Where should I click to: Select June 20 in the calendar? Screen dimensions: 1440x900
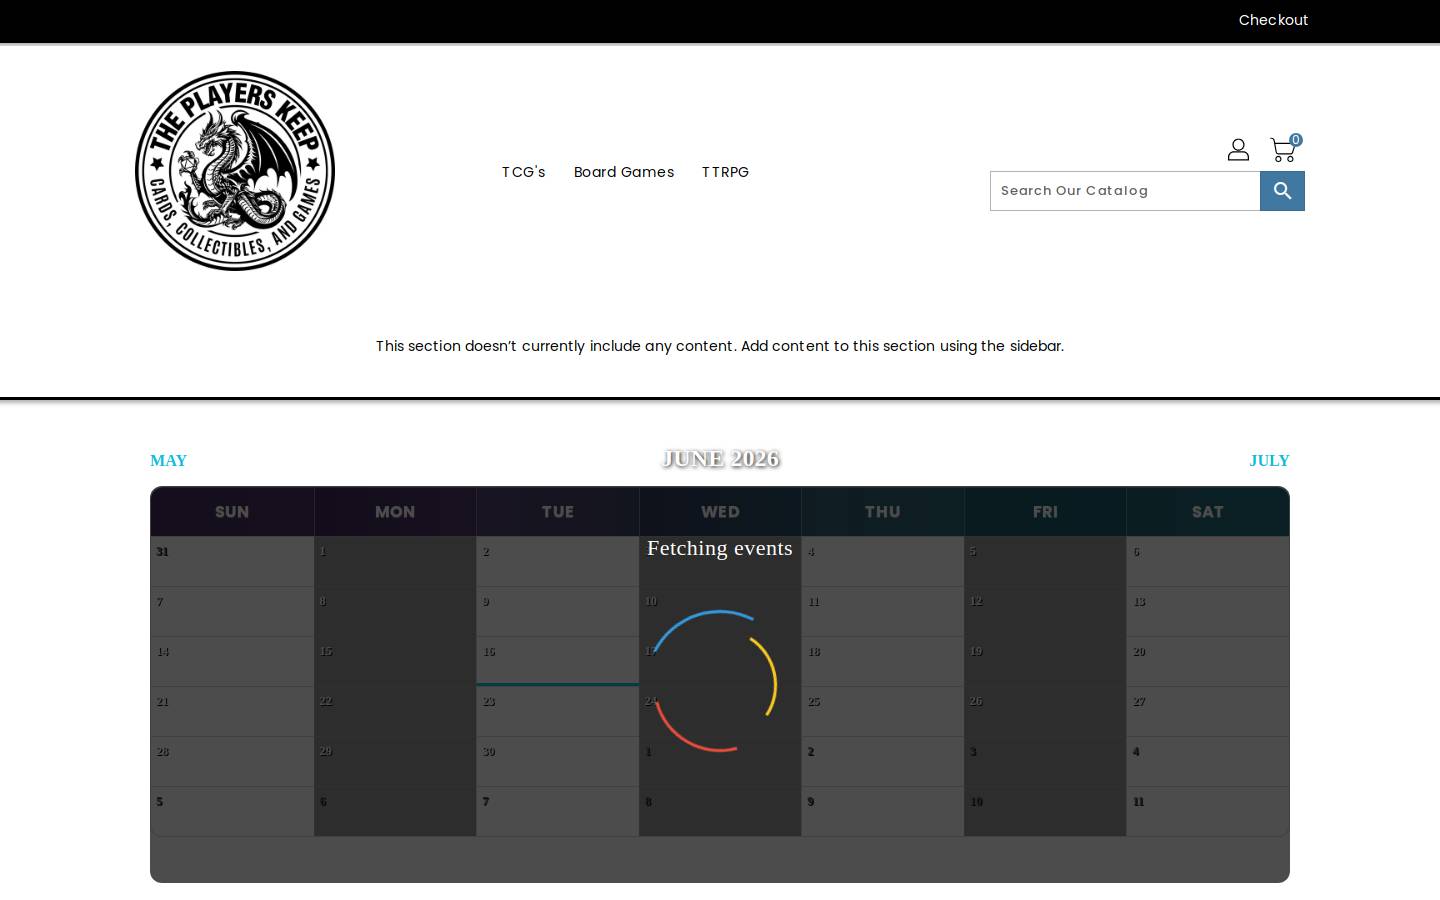(x=1208, y=661)
